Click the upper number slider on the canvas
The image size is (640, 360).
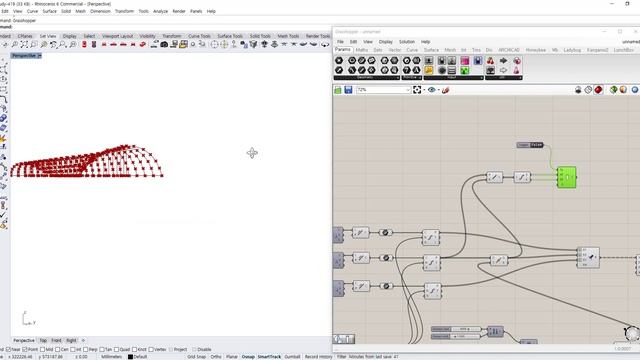click(x=456, y=329)
